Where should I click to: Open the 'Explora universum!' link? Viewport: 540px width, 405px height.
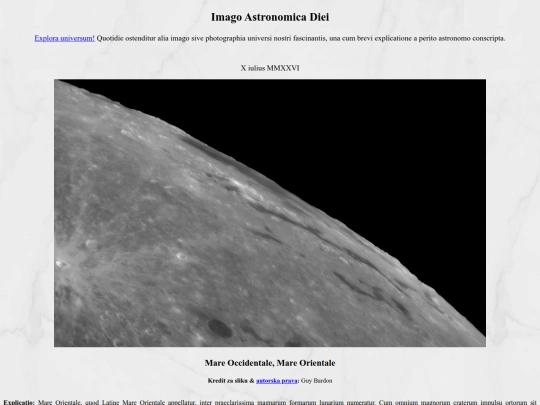(x=64, y=38)
